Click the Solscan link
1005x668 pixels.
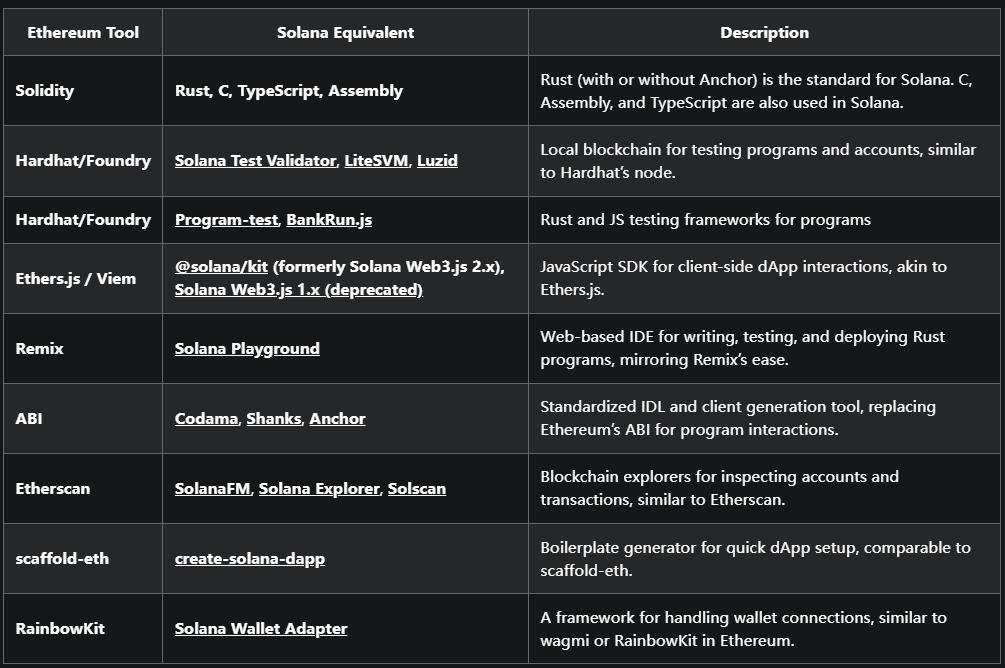(x=416, y=488)
